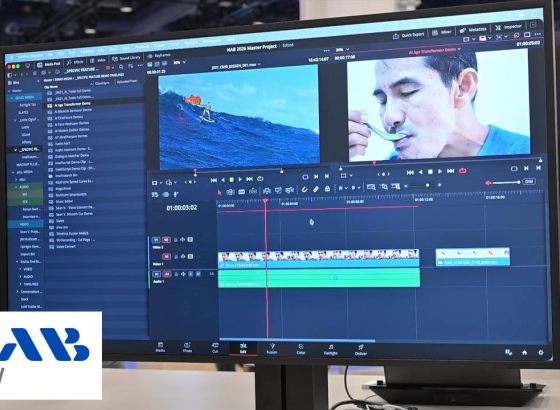Image resolution: width=560 pixels, height=410 pixels.
Task: Lock the Audio 1 track
Action: 176,274
